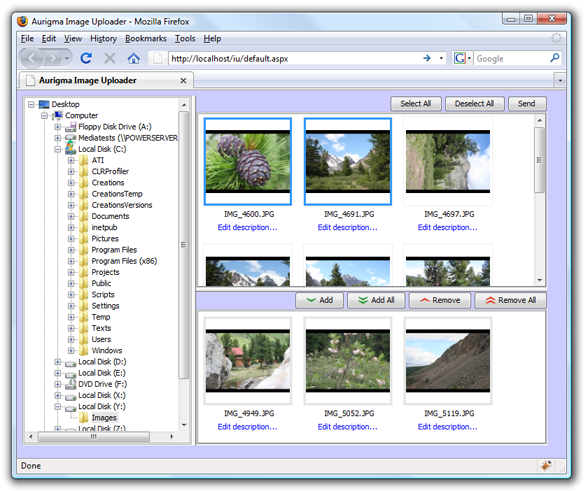Click the bug icon in status bar
The height and width of the screenshot is (491, 588).
tap(546, 465)
